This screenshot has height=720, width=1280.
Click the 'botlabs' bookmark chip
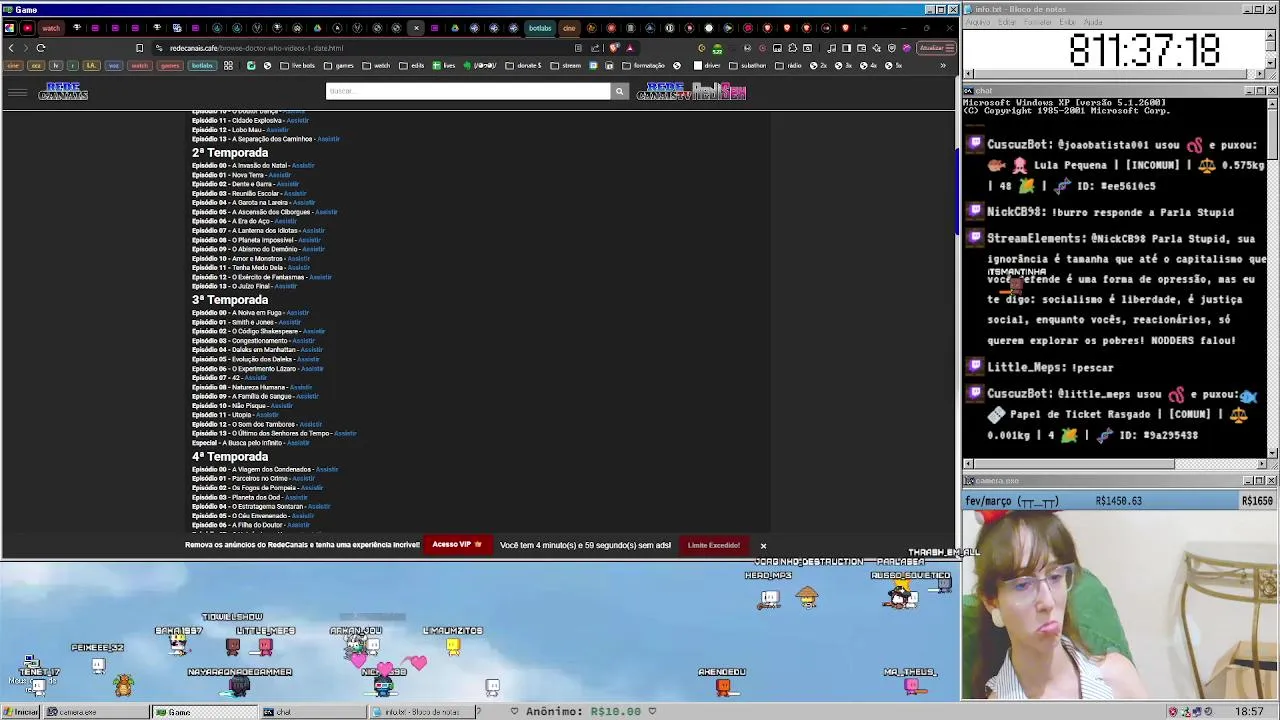click(202, 66)
